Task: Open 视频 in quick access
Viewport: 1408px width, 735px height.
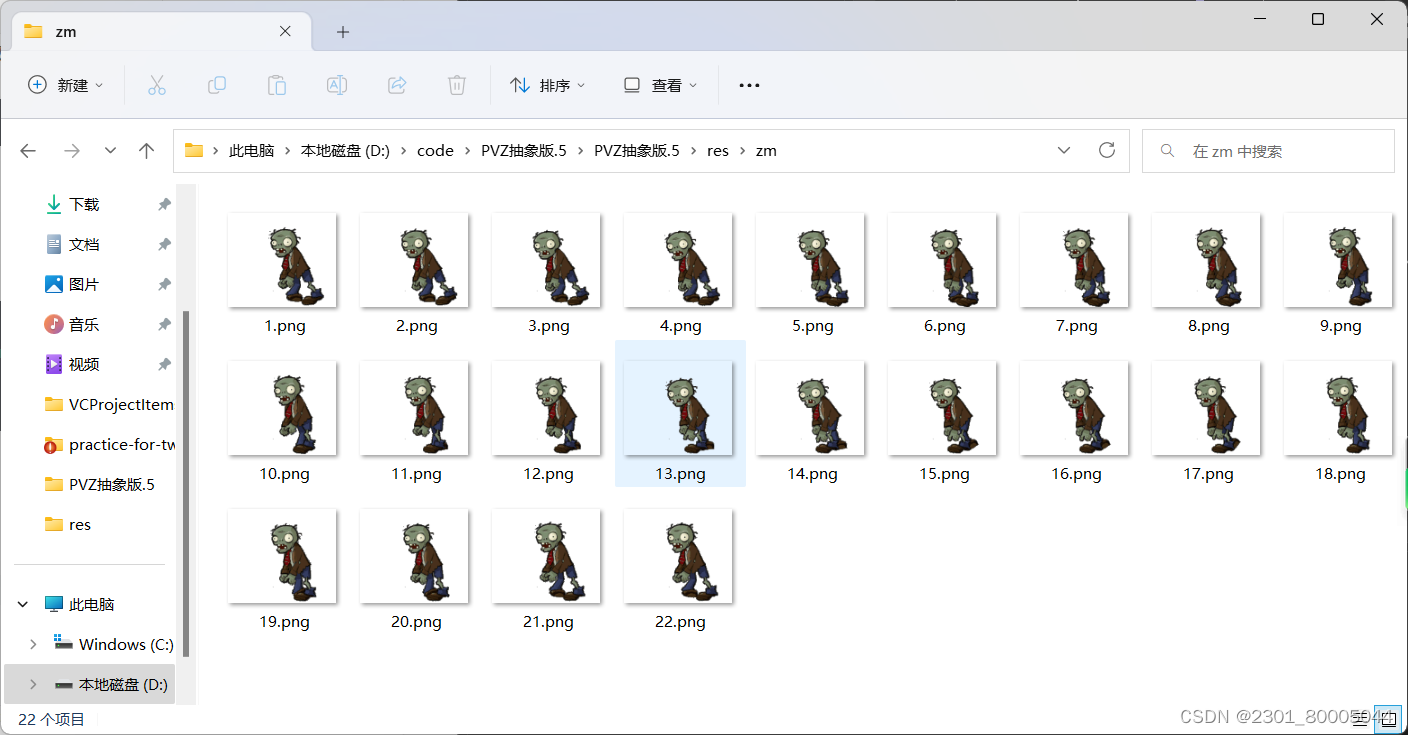Action: [x=84, y=364]
